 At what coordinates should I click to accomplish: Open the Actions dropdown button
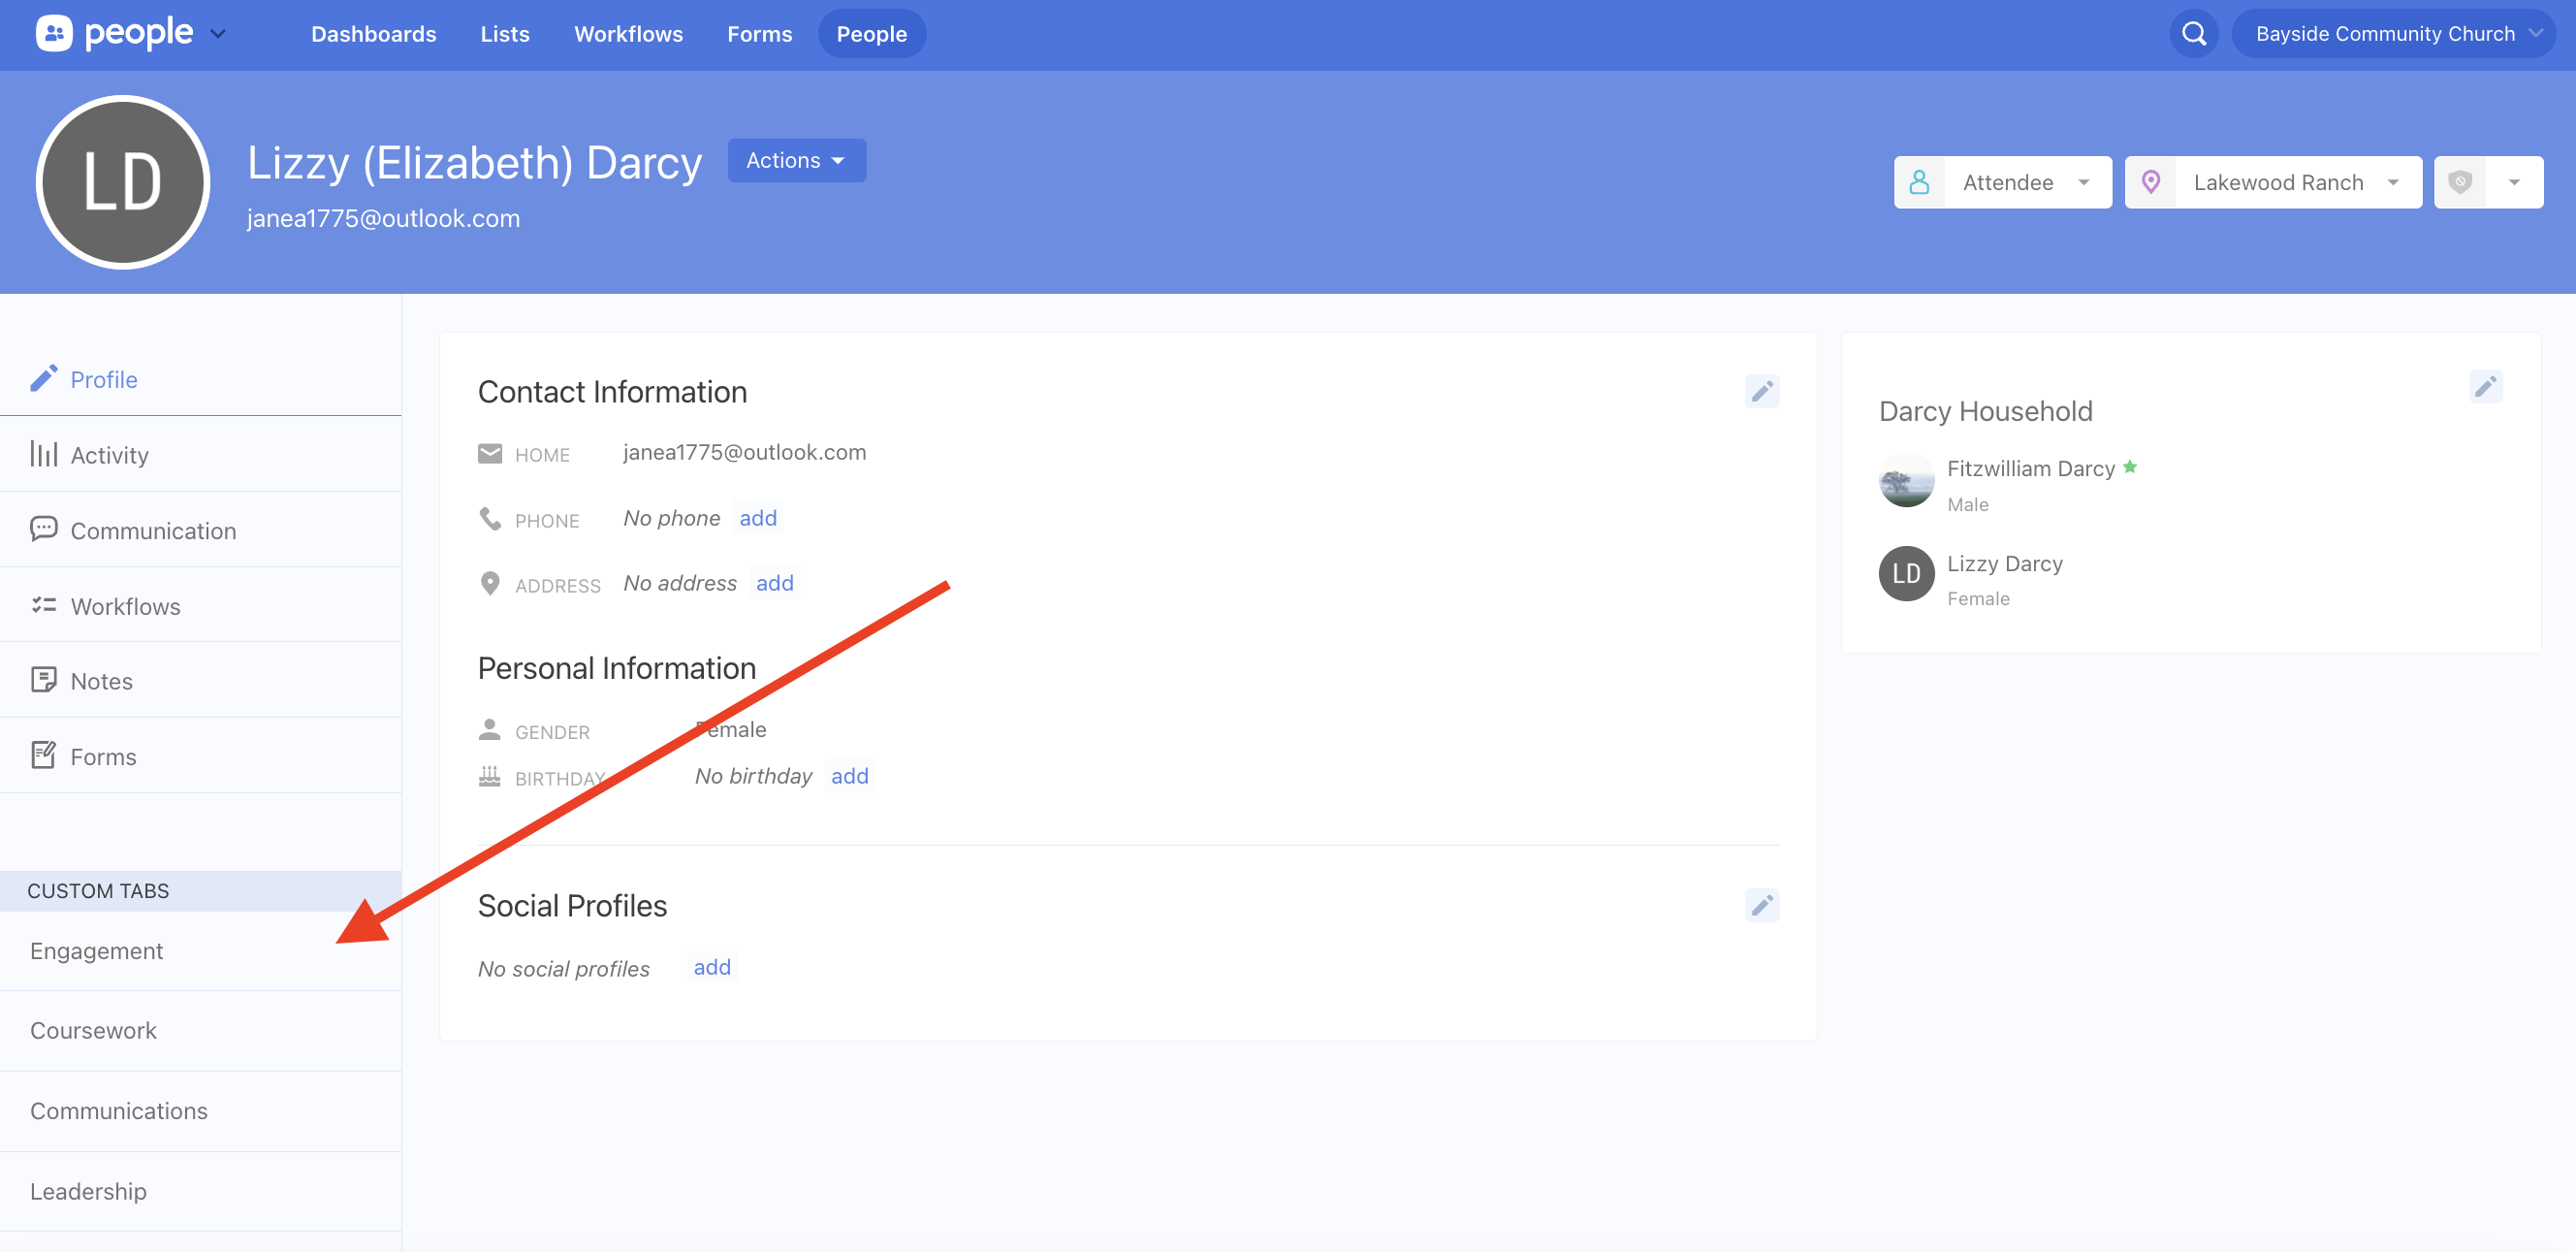796,160
